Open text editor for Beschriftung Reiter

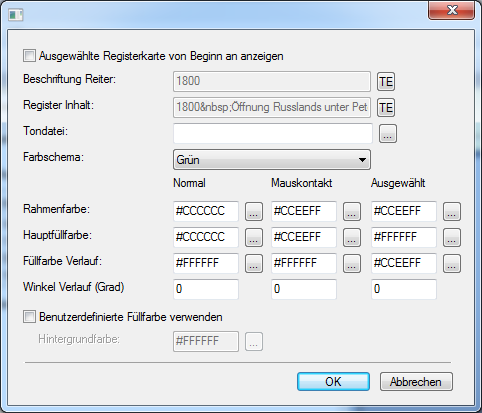click(x=386, y=82)
